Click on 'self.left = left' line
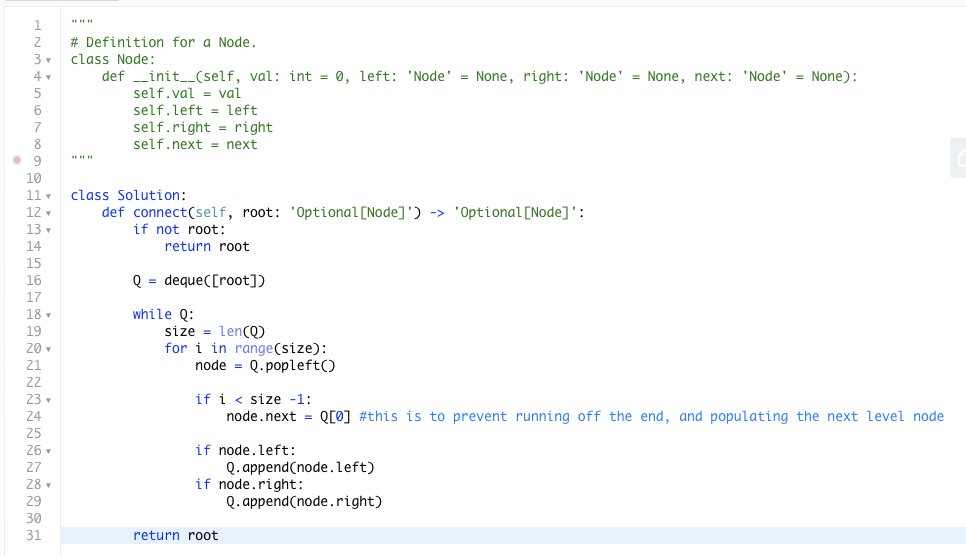 click(x=195, y=110)
